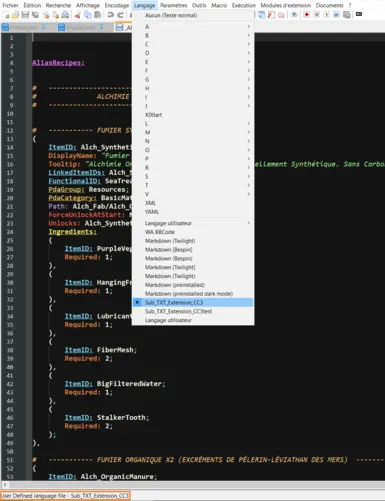Open the Macro menu
This screenshot has width=385, height=501.
(219, 5)
